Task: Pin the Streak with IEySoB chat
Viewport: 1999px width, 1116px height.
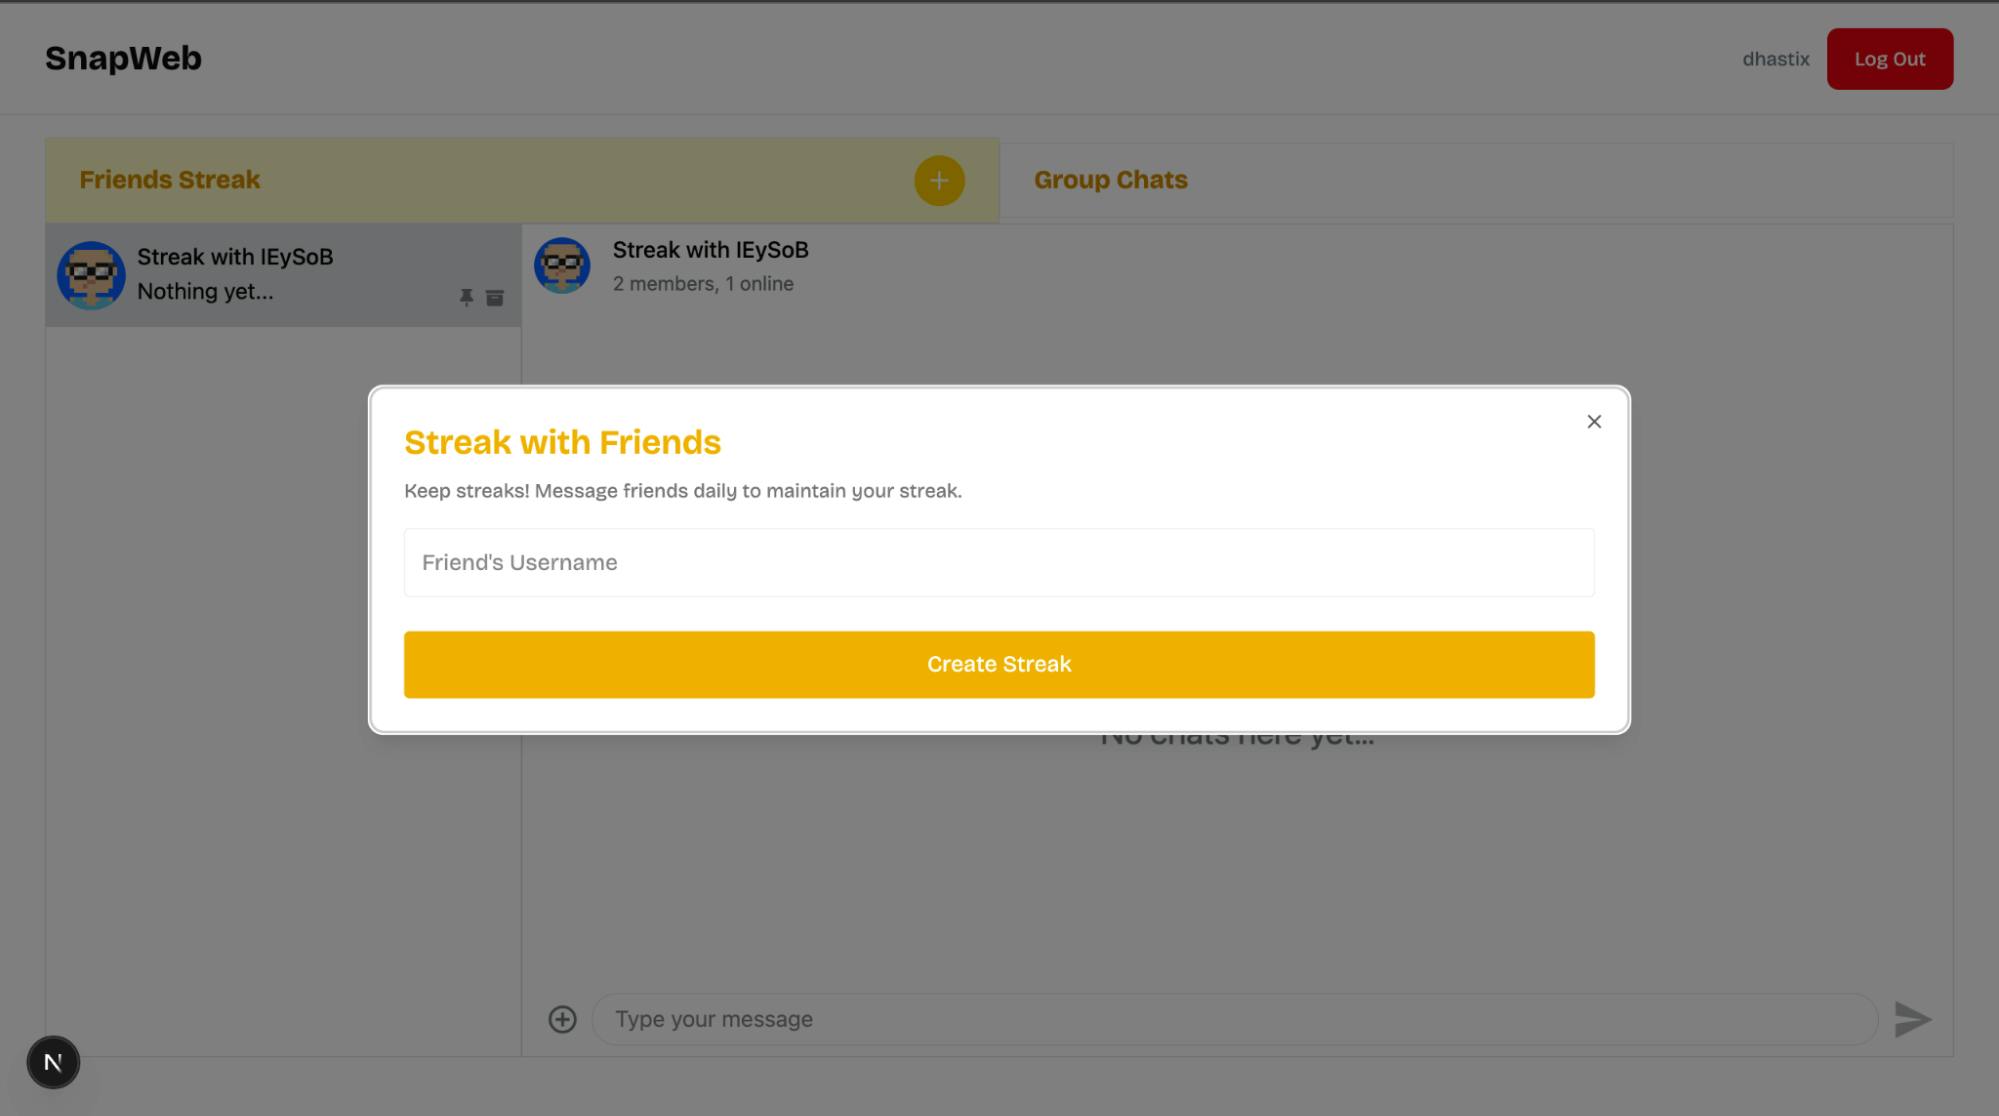Action: [x=466, y=298]
